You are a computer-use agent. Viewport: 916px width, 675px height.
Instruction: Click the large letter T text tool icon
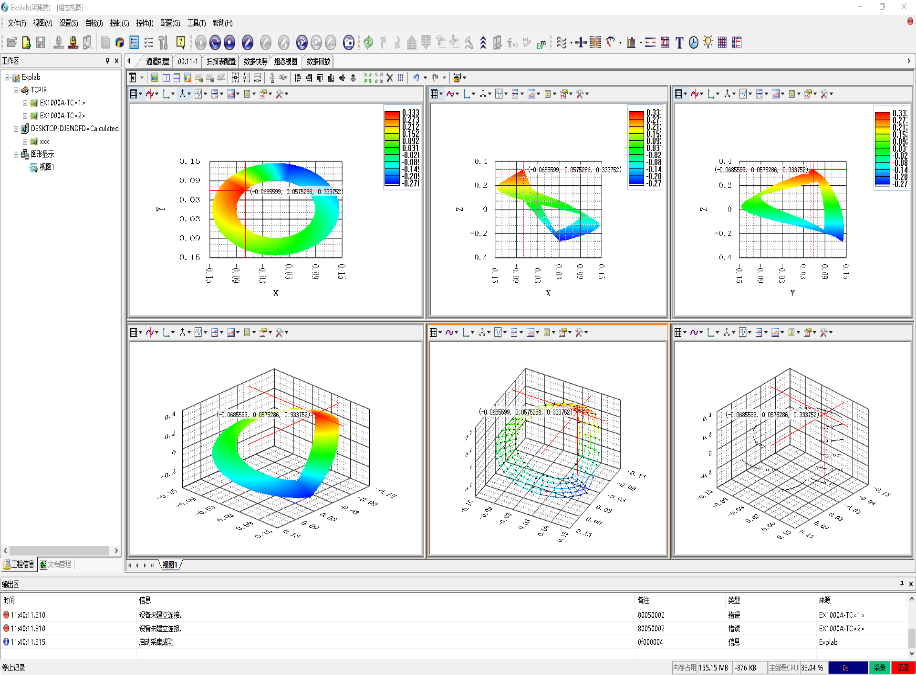point(679,42)
